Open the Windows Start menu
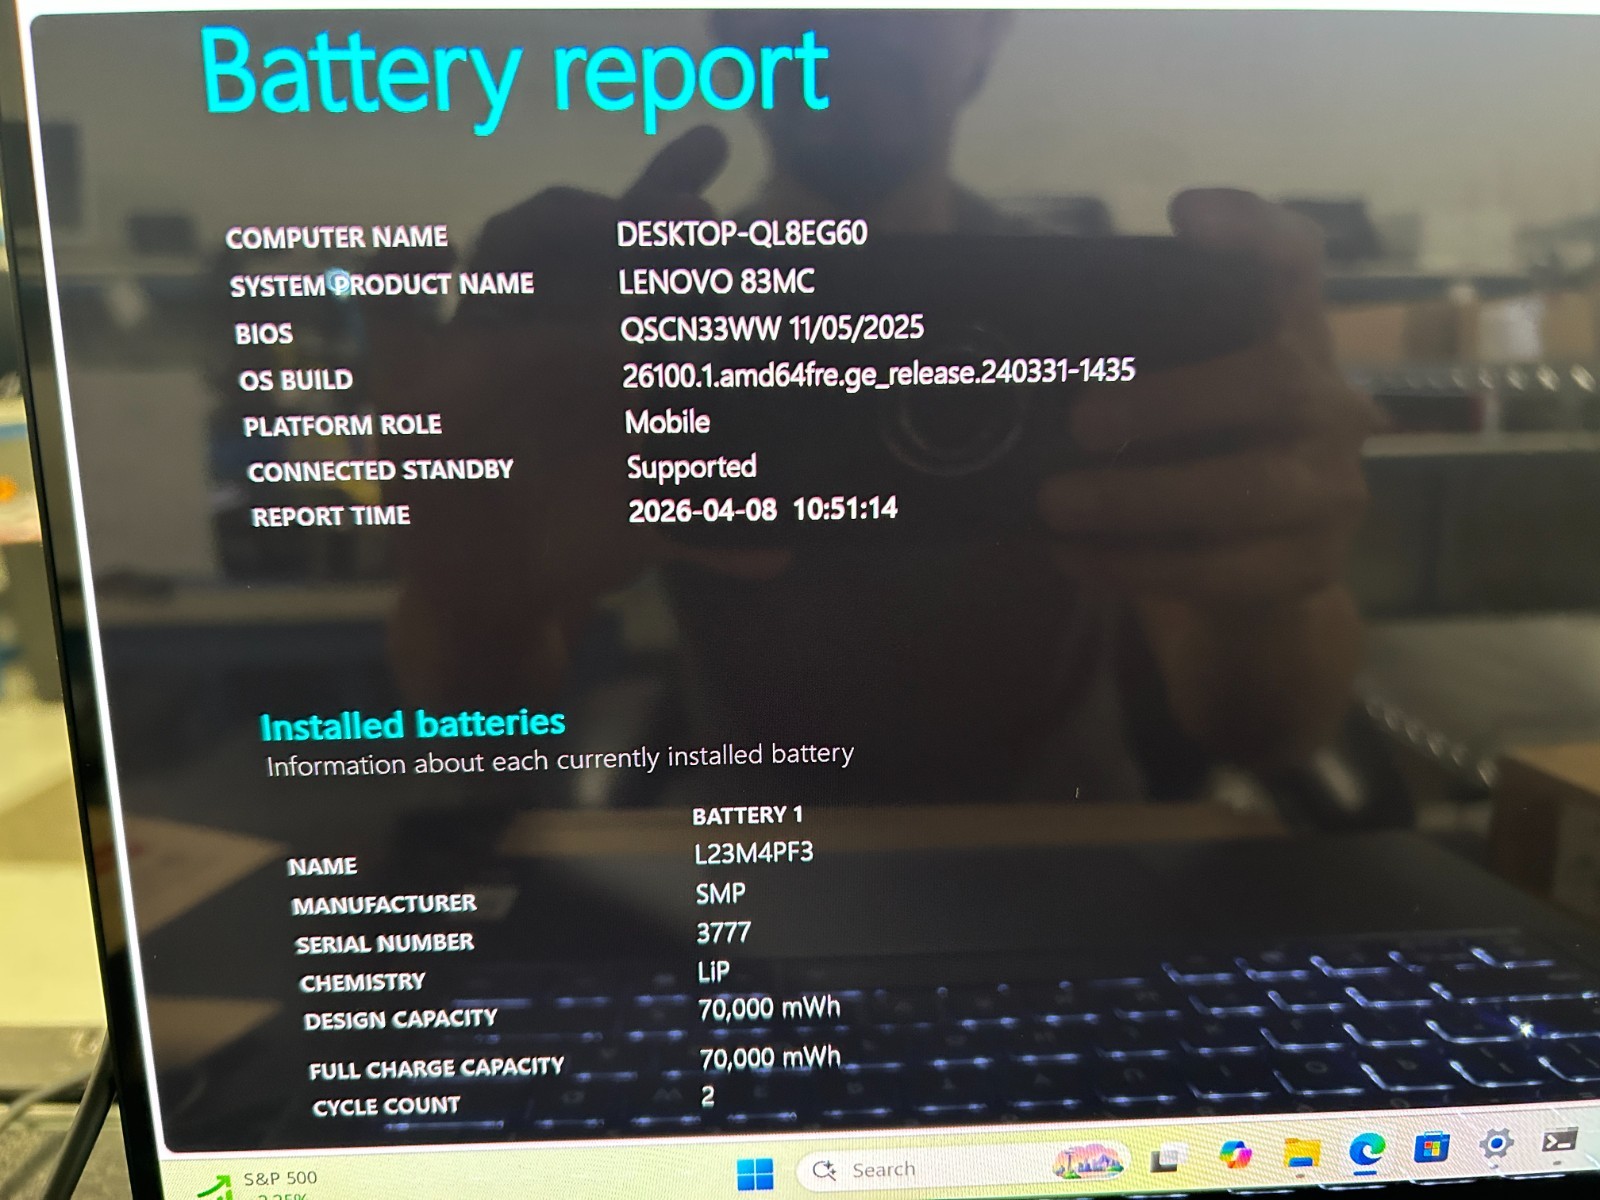 tap(755, 1174)
